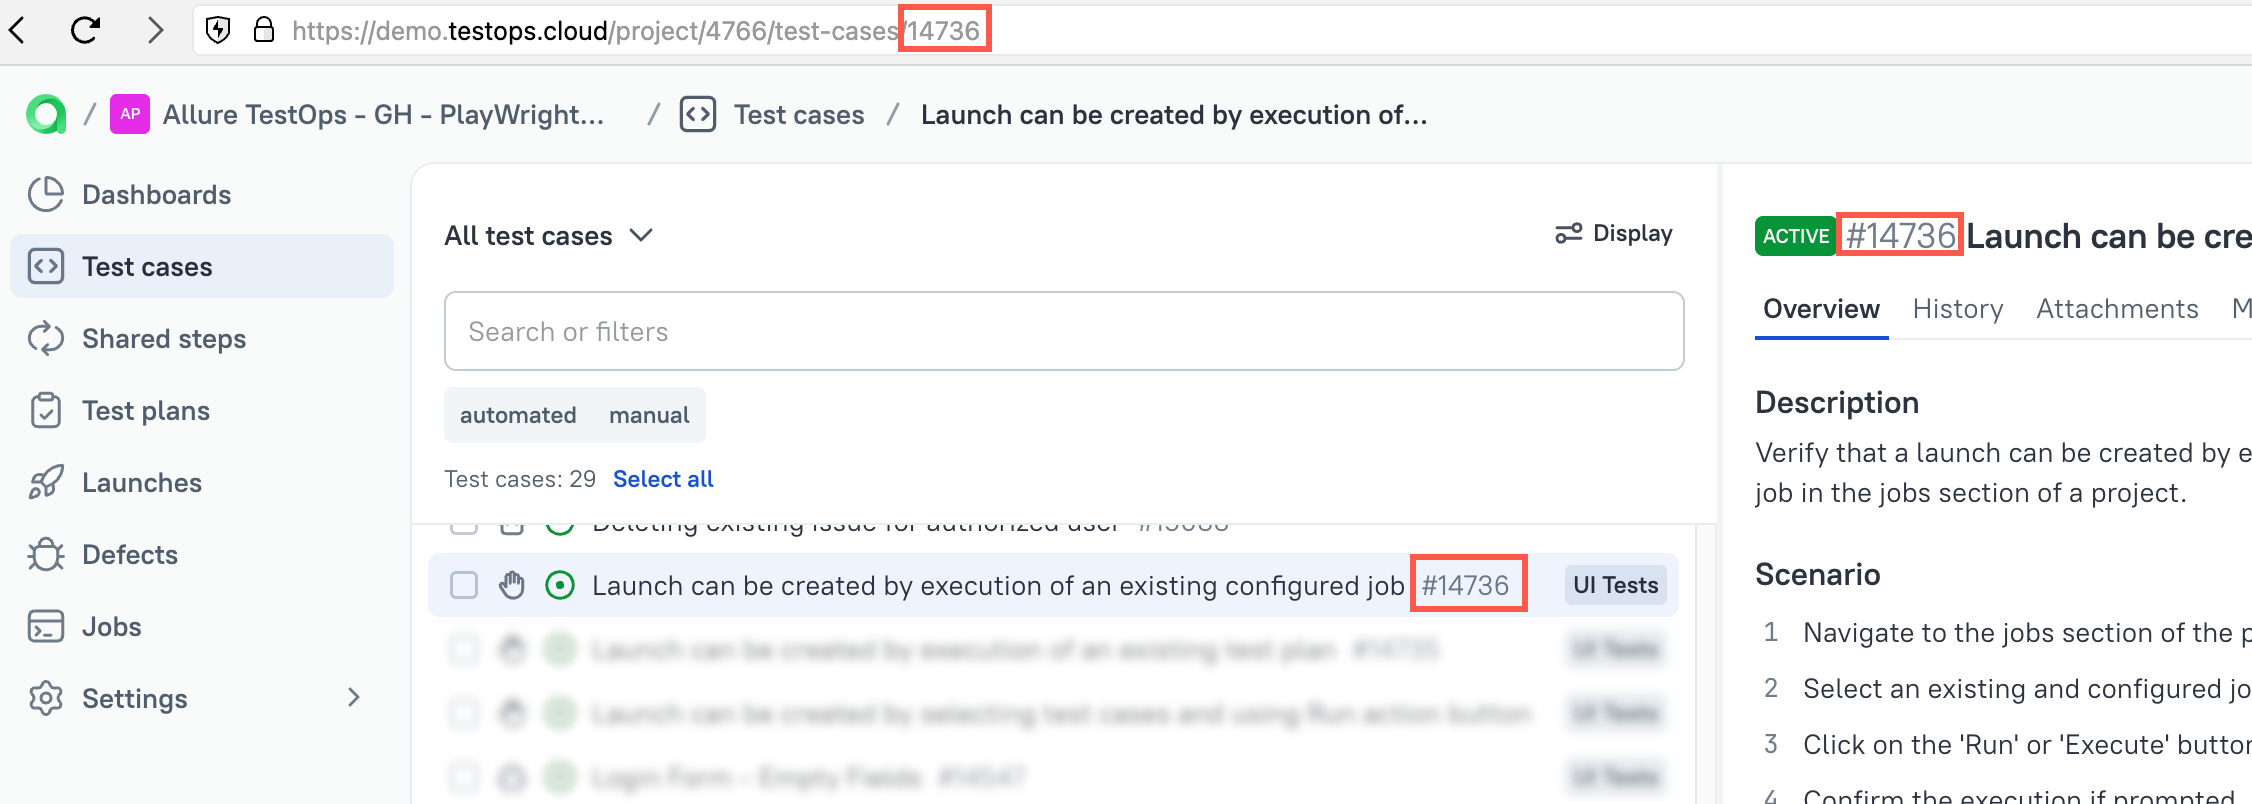Open the Jobs section
Image resolution: width=2252 pixels, height=804 pixels.
point(111,627)
